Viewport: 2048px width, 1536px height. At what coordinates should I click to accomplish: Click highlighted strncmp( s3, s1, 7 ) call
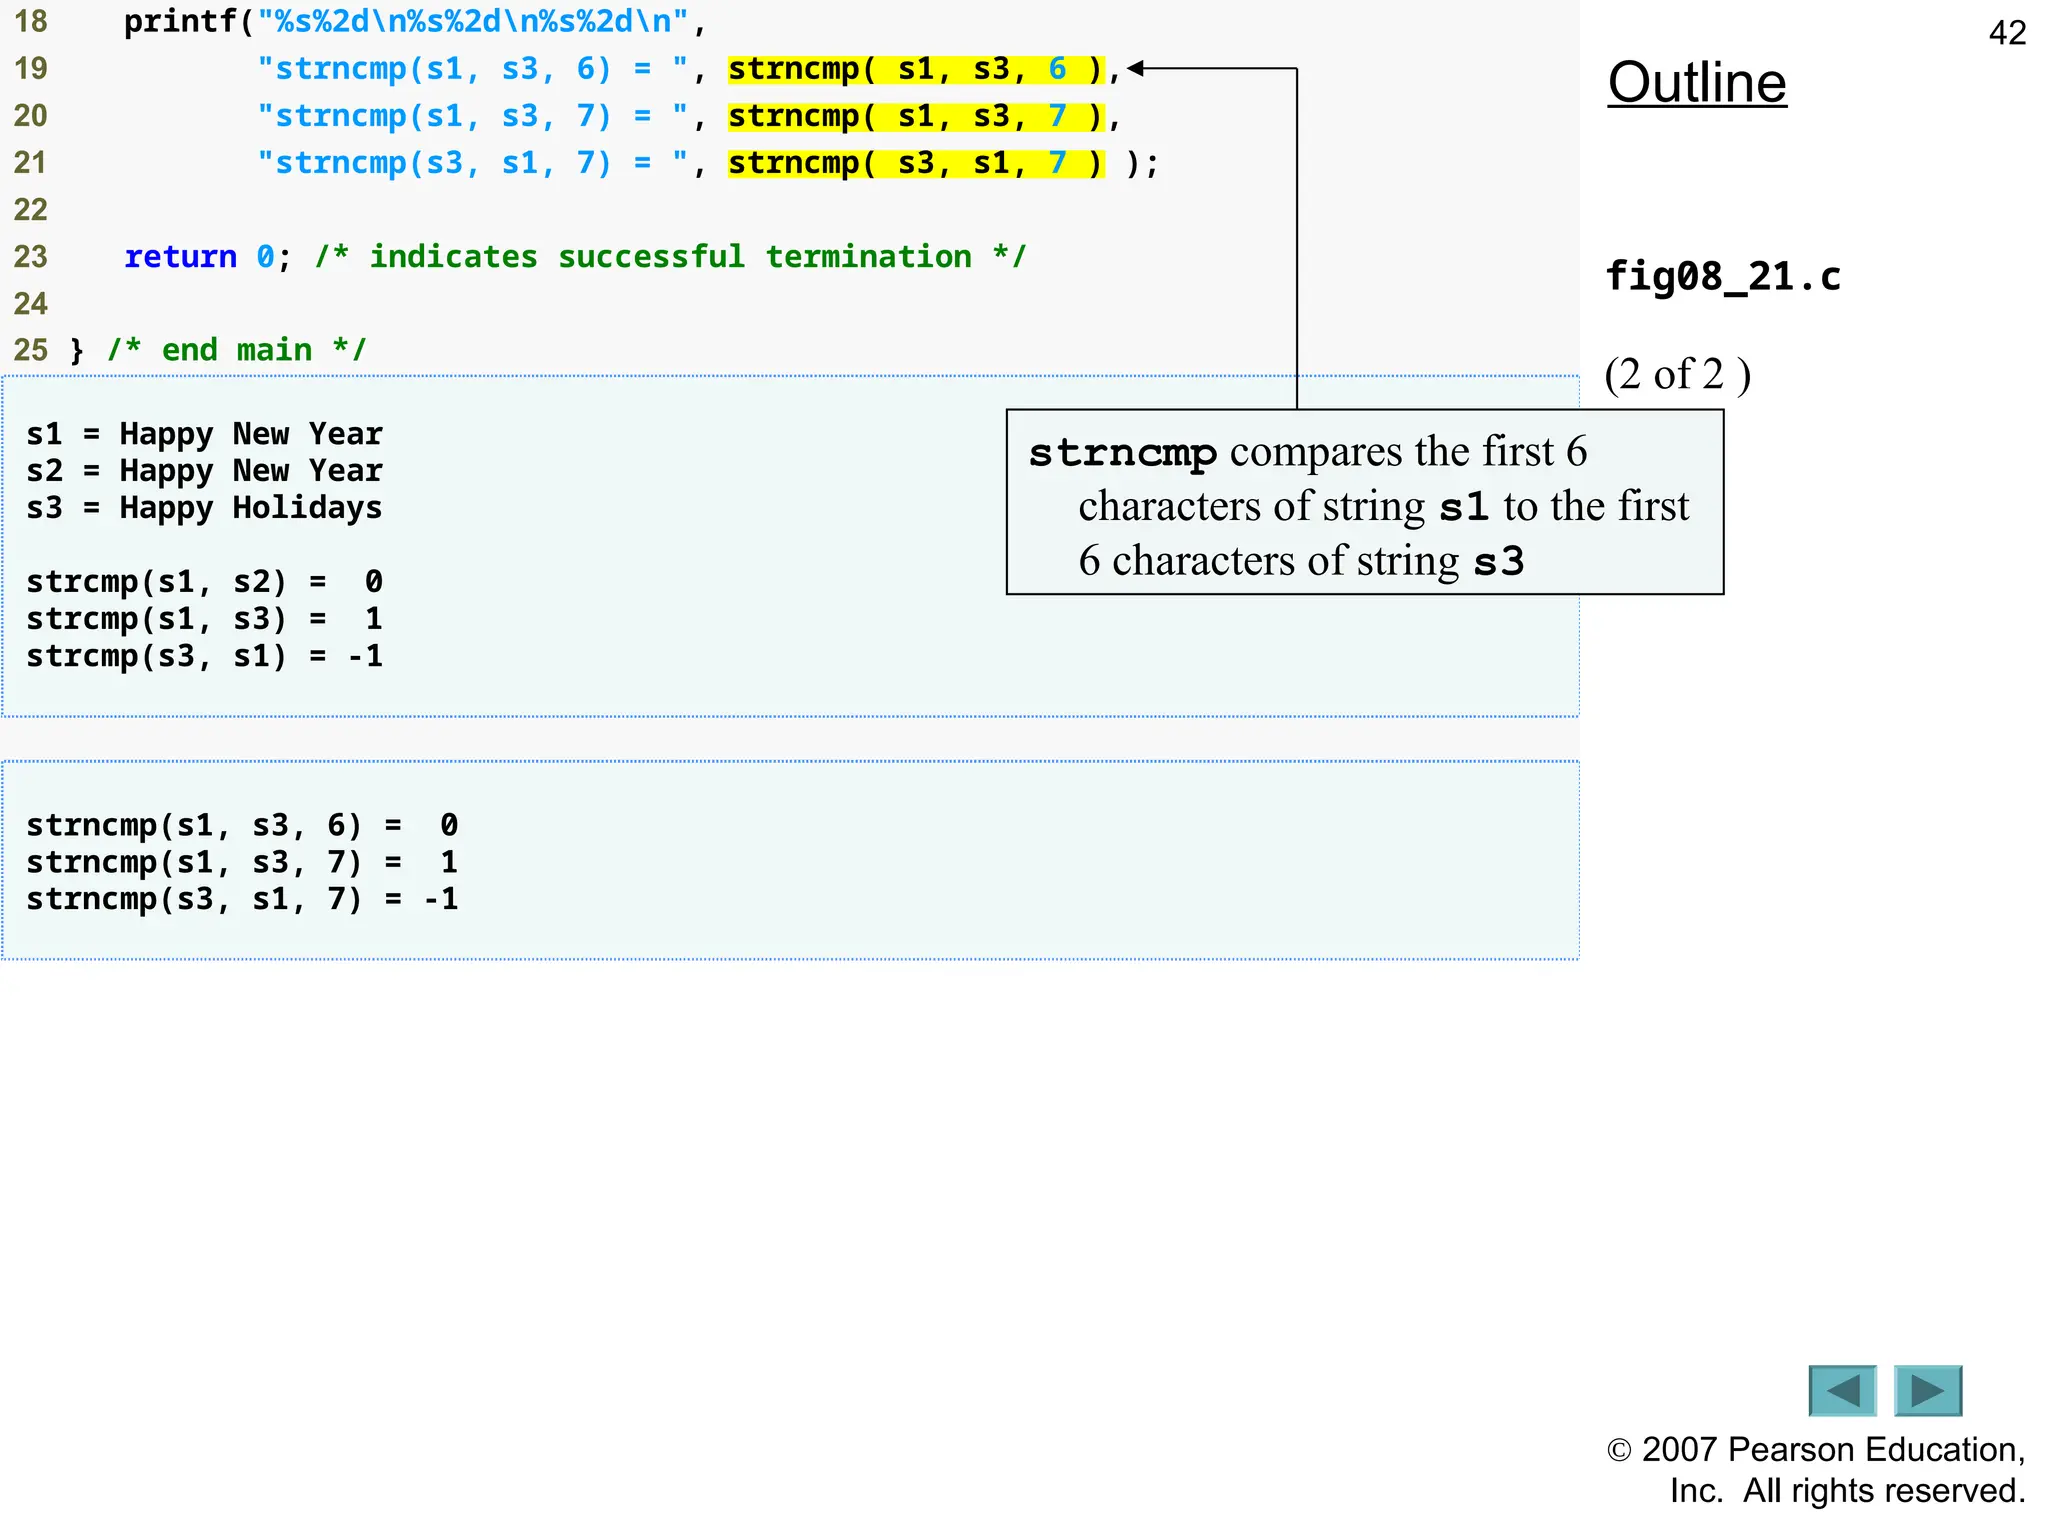[x=916, y=163]
